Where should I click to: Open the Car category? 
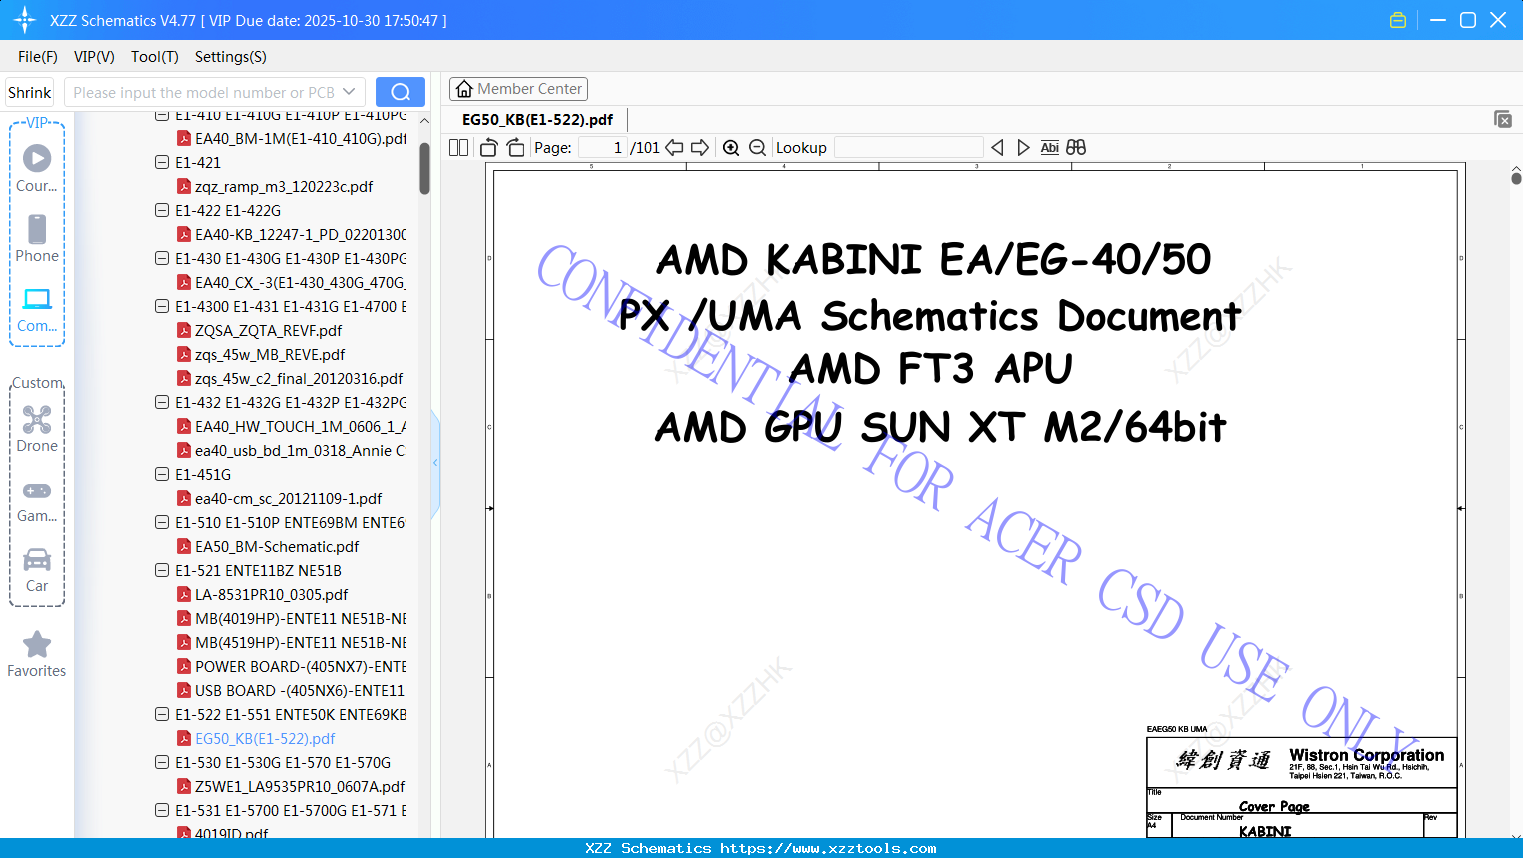[x=37, y=569]
